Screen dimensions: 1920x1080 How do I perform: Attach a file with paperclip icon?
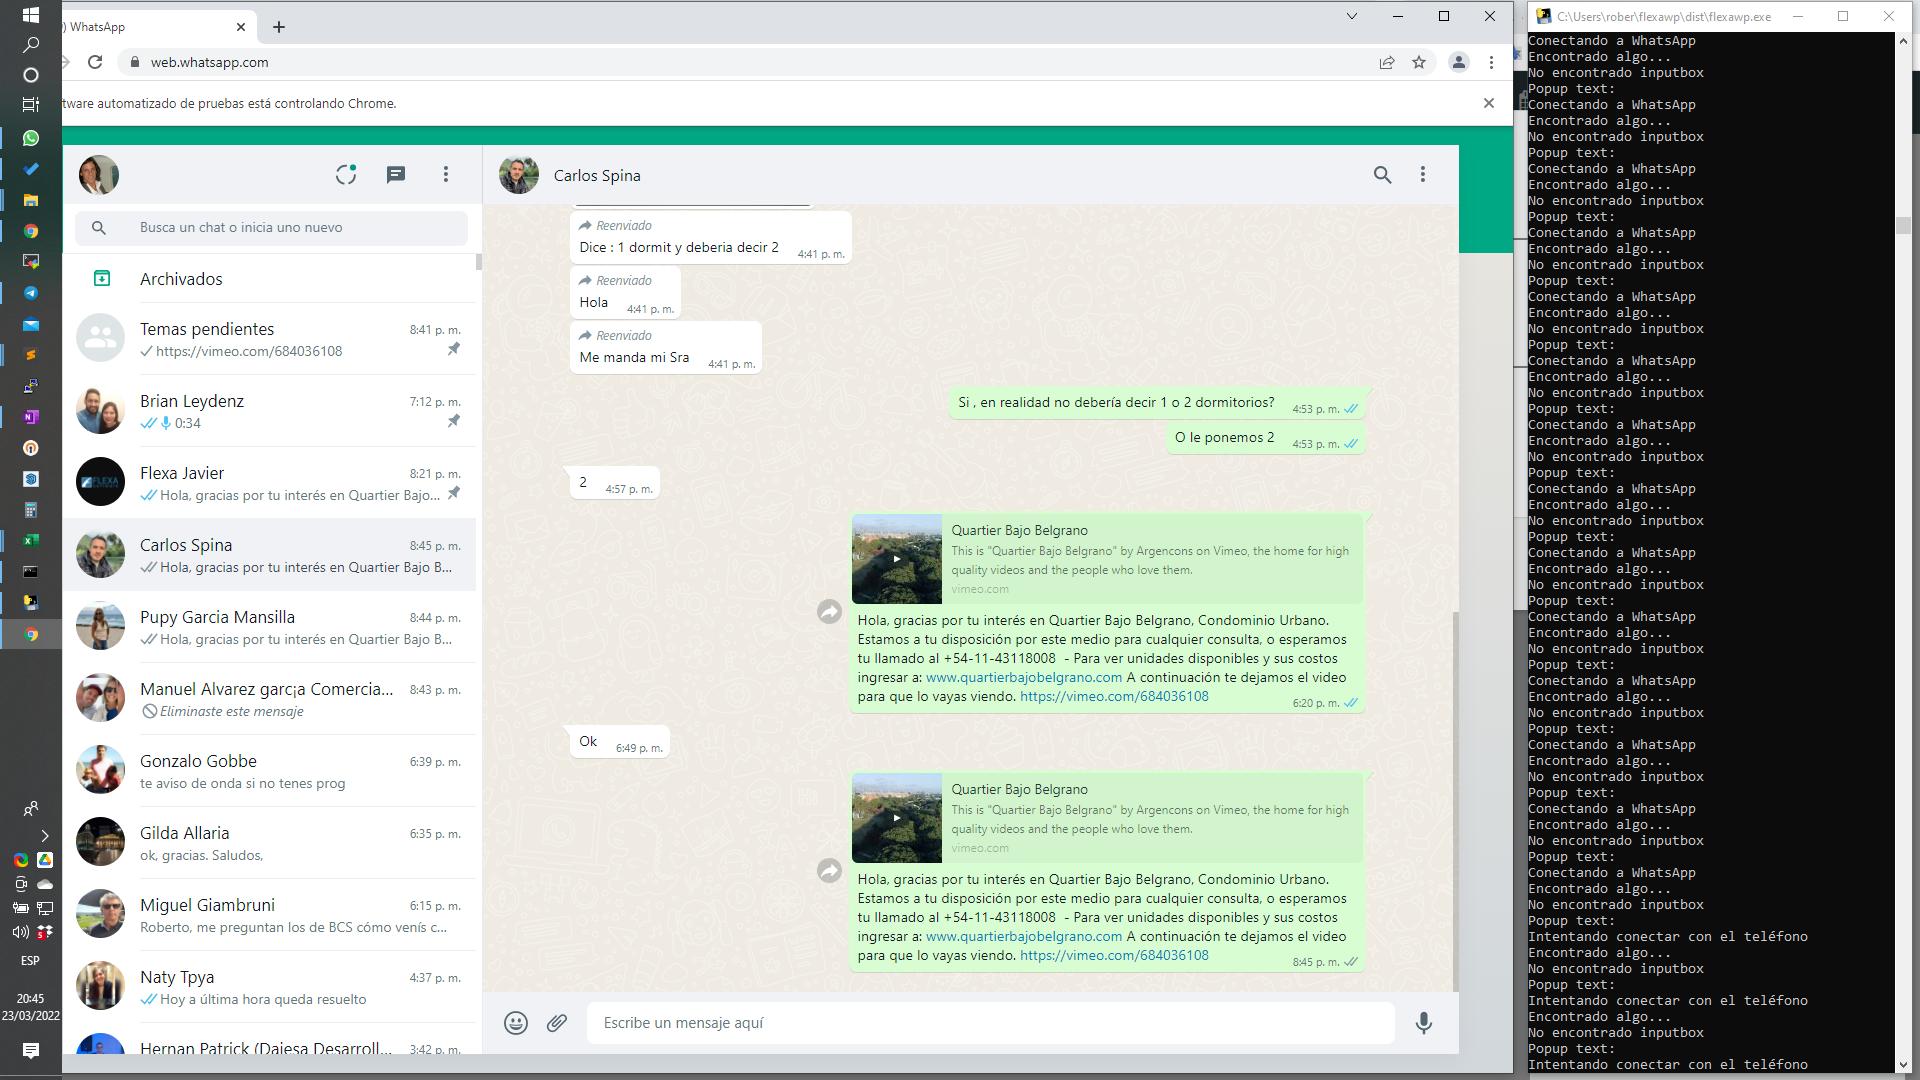[x=557, y=1023]
